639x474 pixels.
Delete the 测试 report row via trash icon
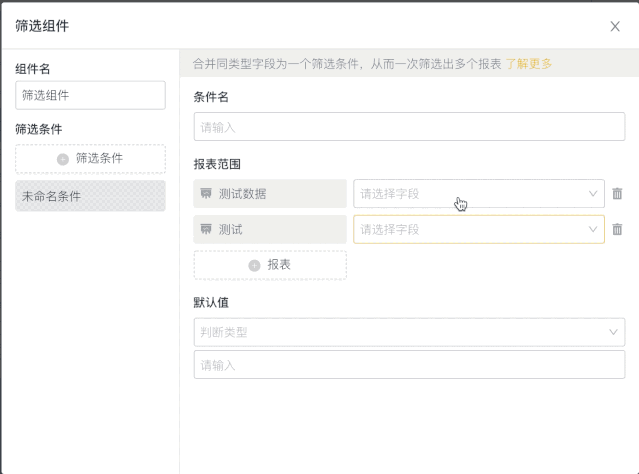[x=617, y=229]
